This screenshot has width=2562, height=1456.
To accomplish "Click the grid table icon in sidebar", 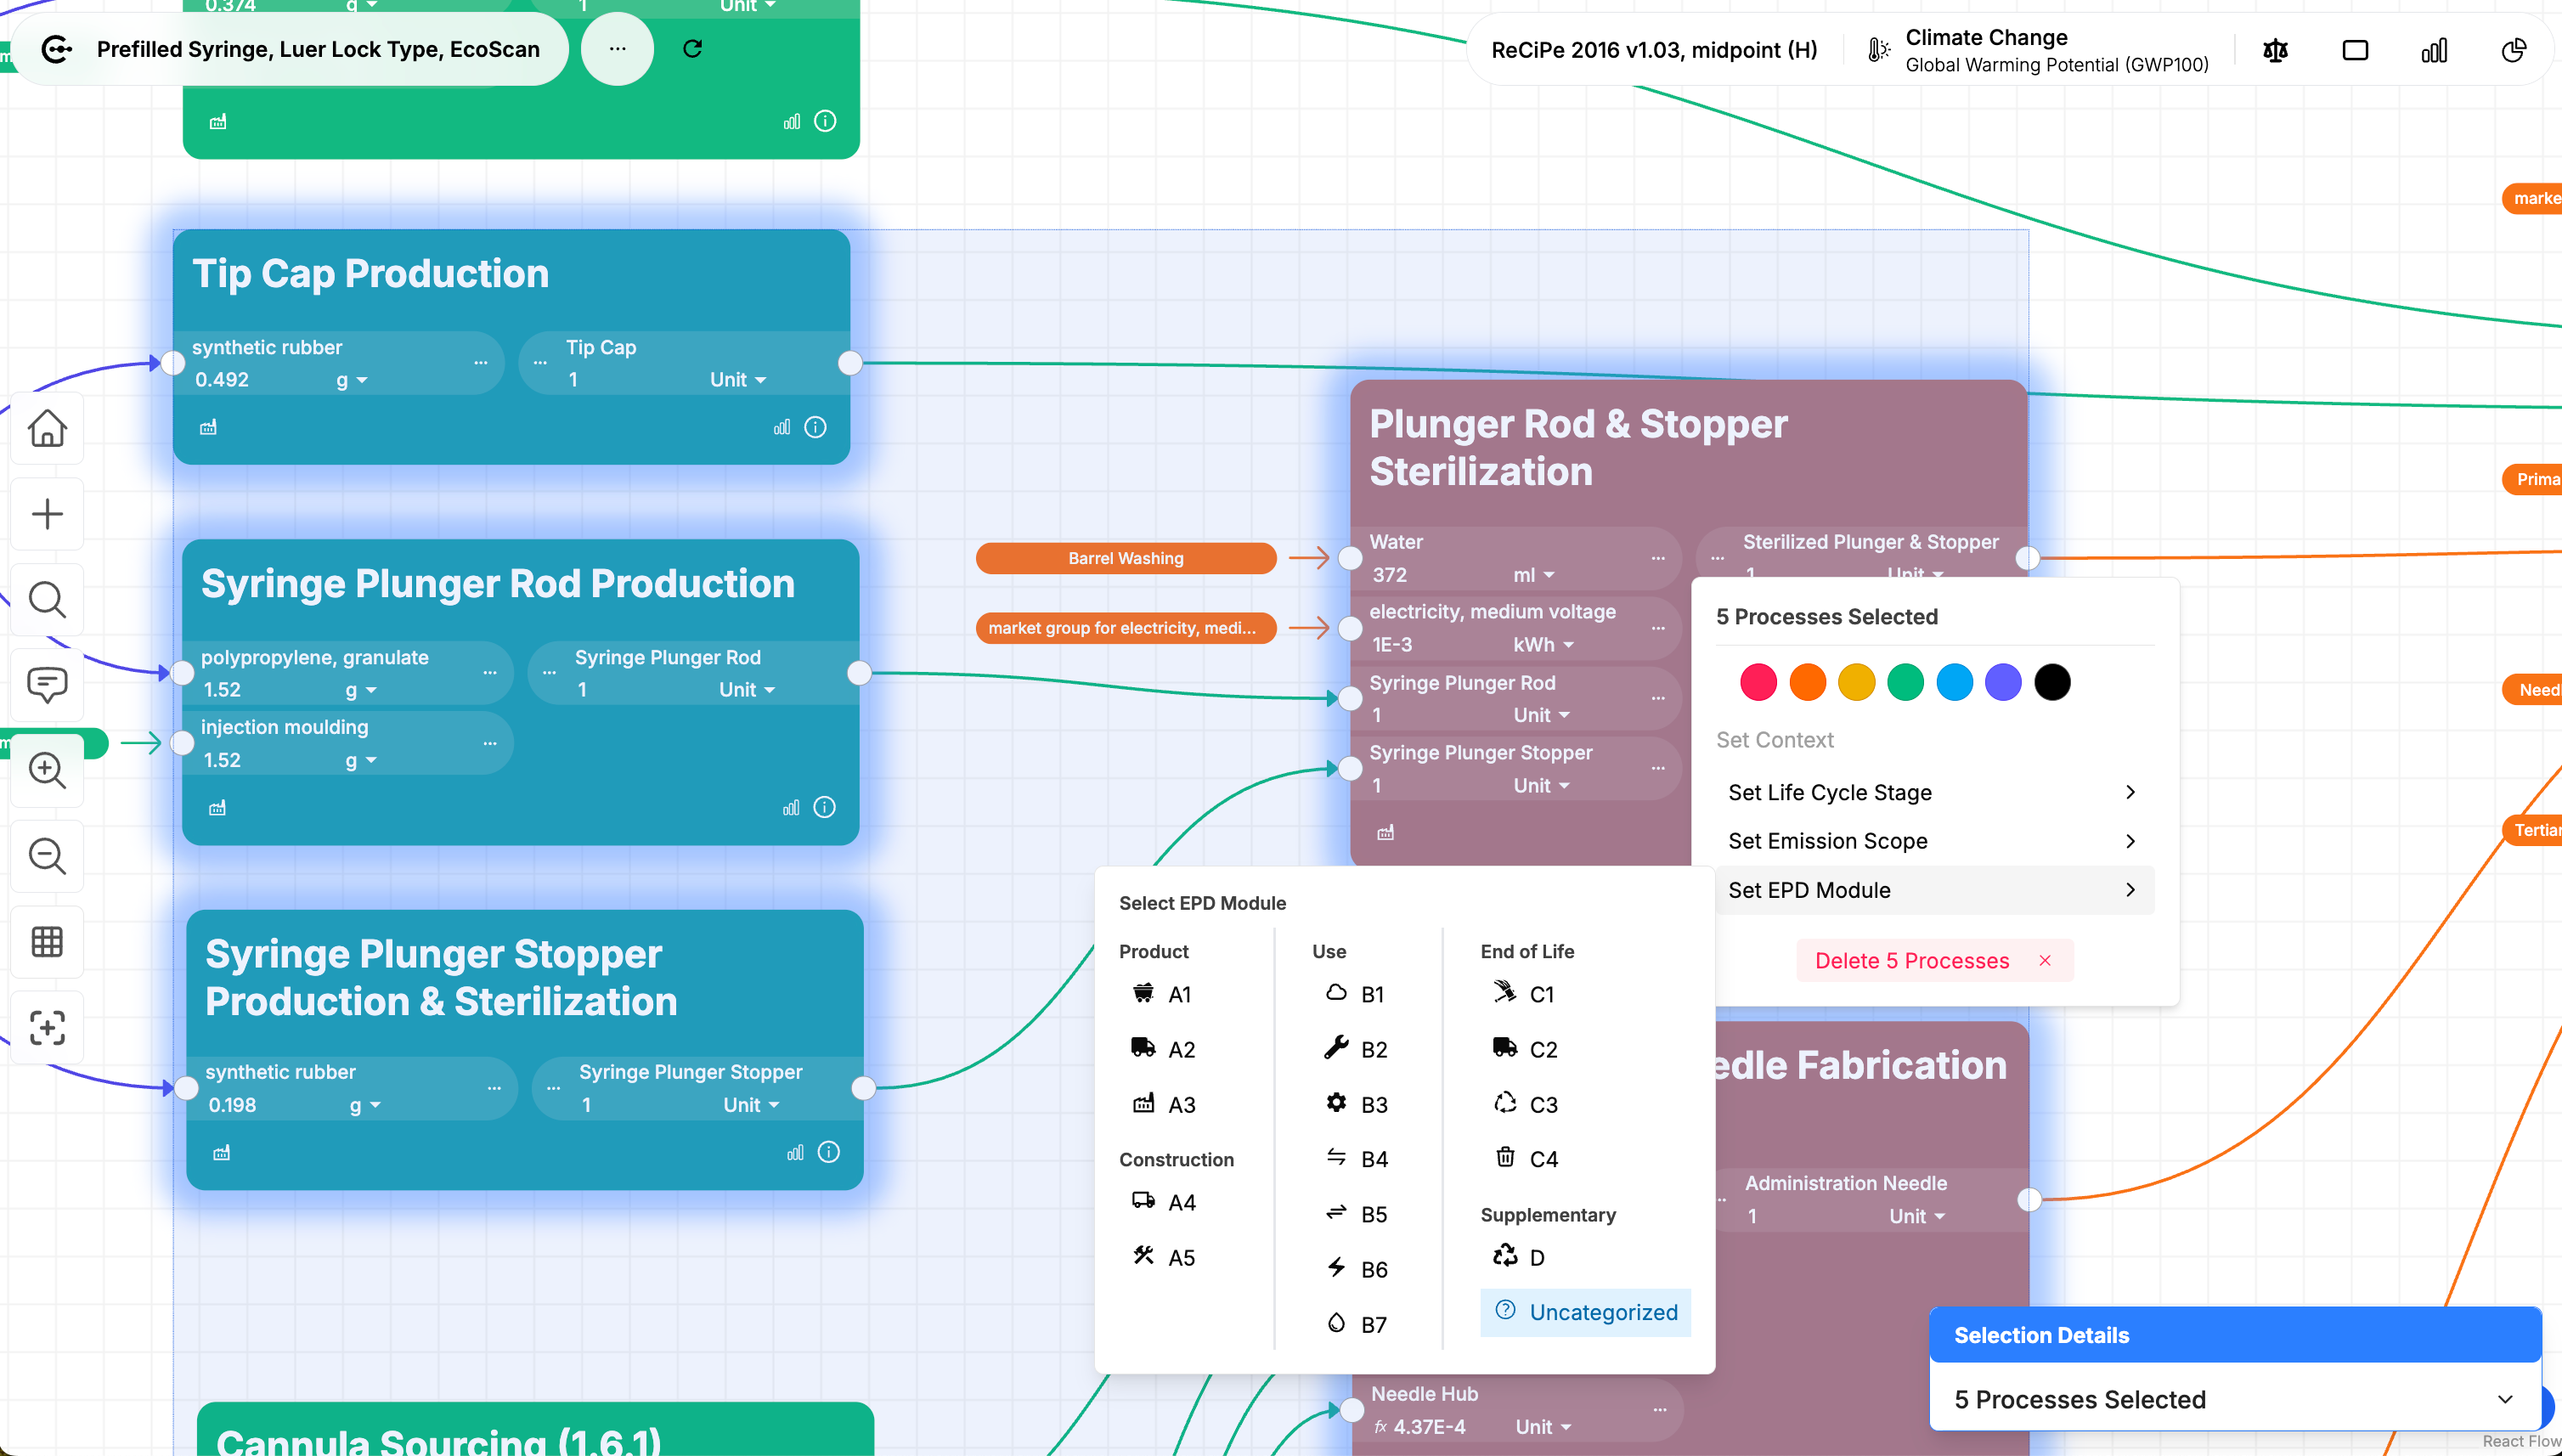I will pyautogui.click(x=47, y=941).
